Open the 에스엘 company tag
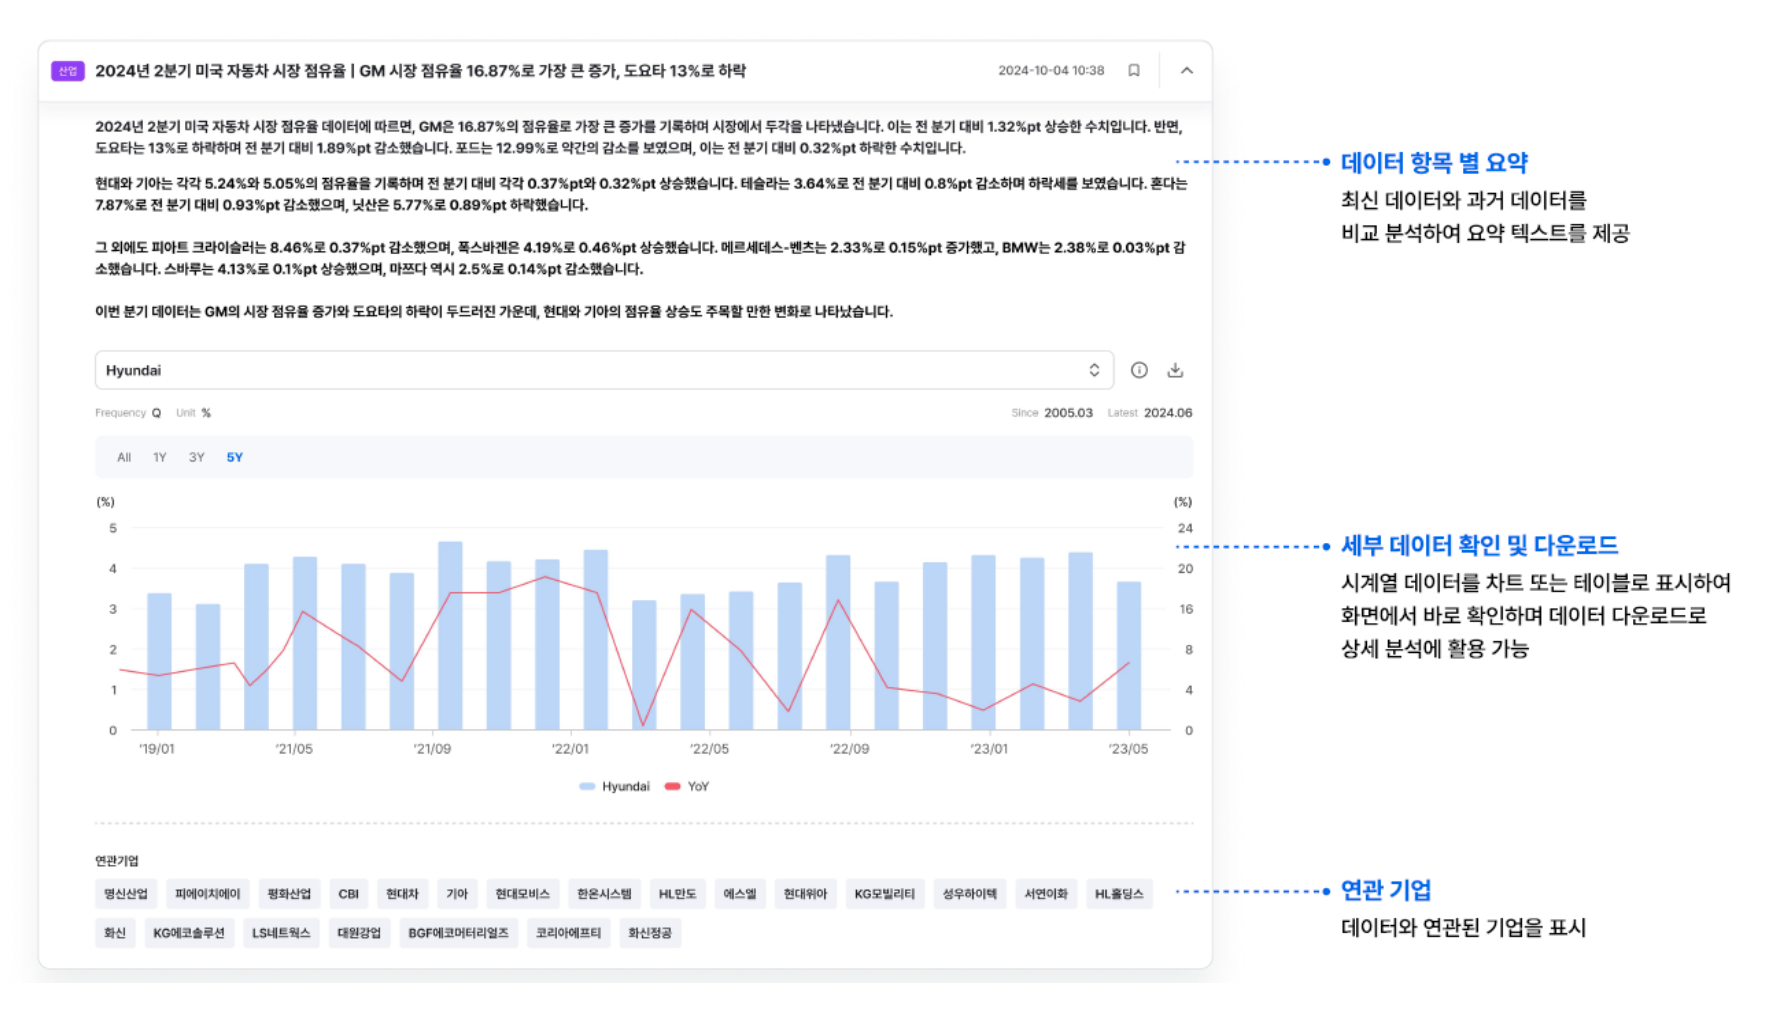 pyautogui.click(x=740, y=893)
